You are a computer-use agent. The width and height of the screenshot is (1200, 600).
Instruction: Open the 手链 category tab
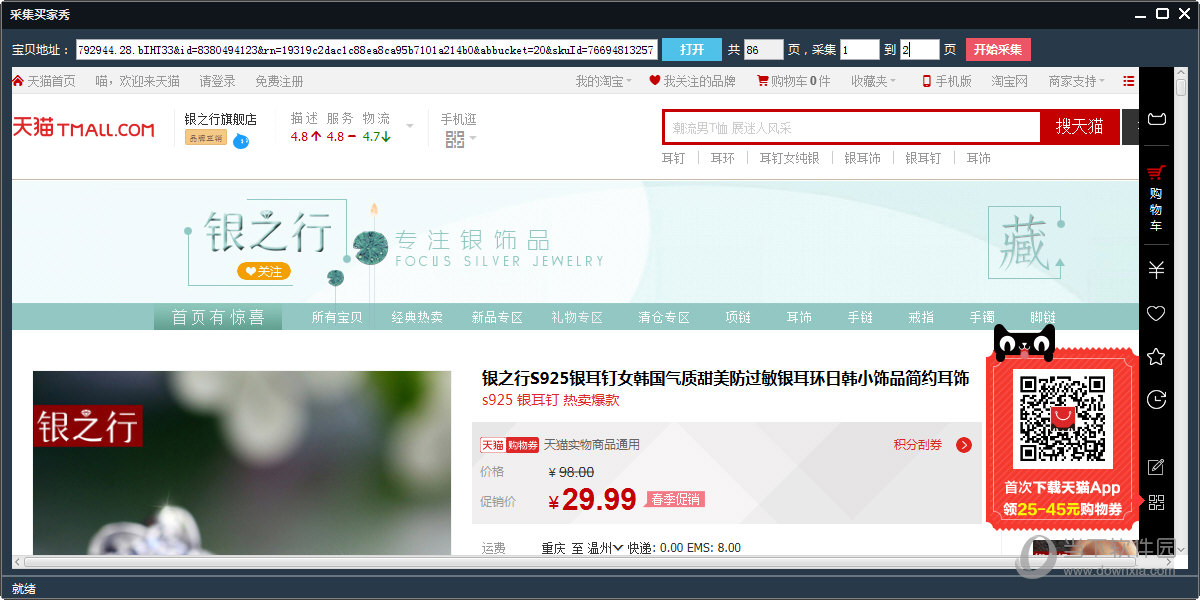click(x=860, y=317)
